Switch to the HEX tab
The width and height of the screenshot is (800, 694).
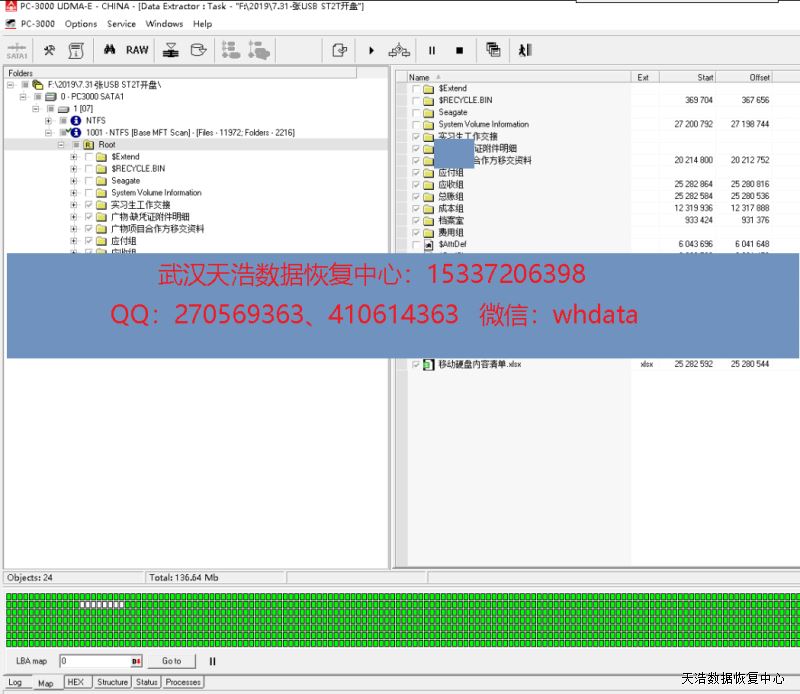75,682
